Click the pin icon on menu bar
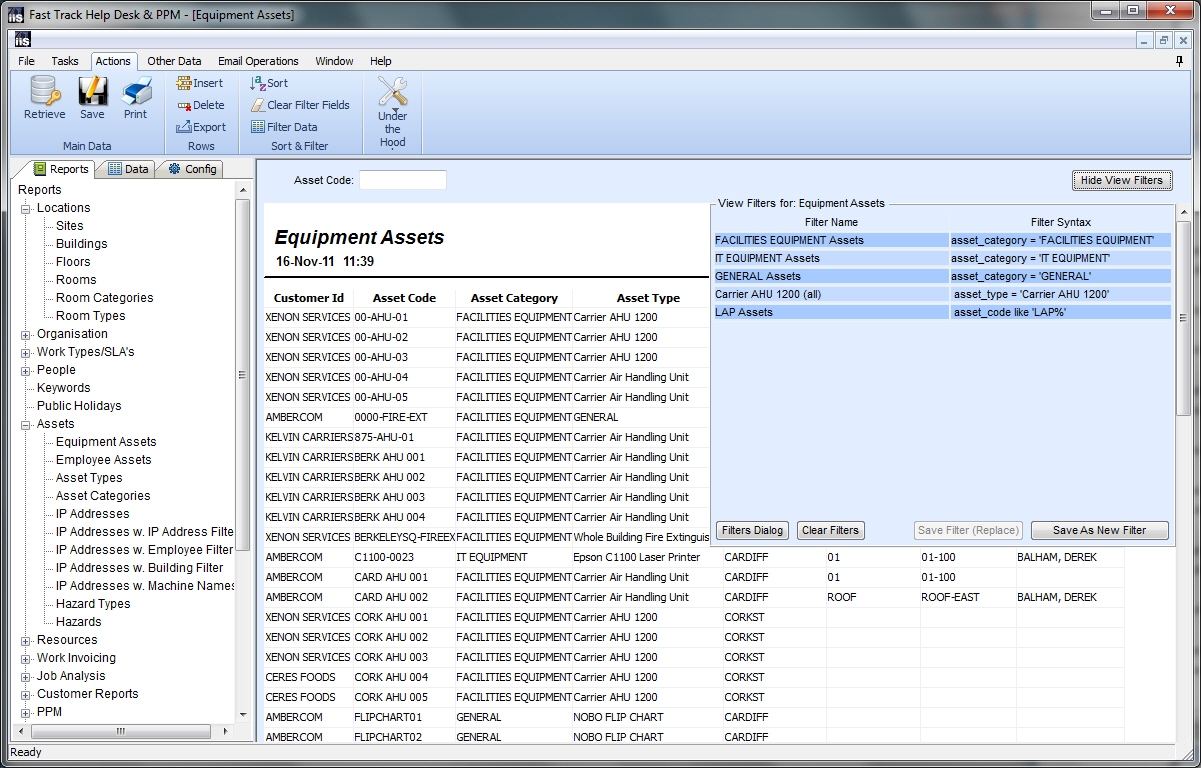This screenshot has width=1201, height=768. tap(1180, 61)
